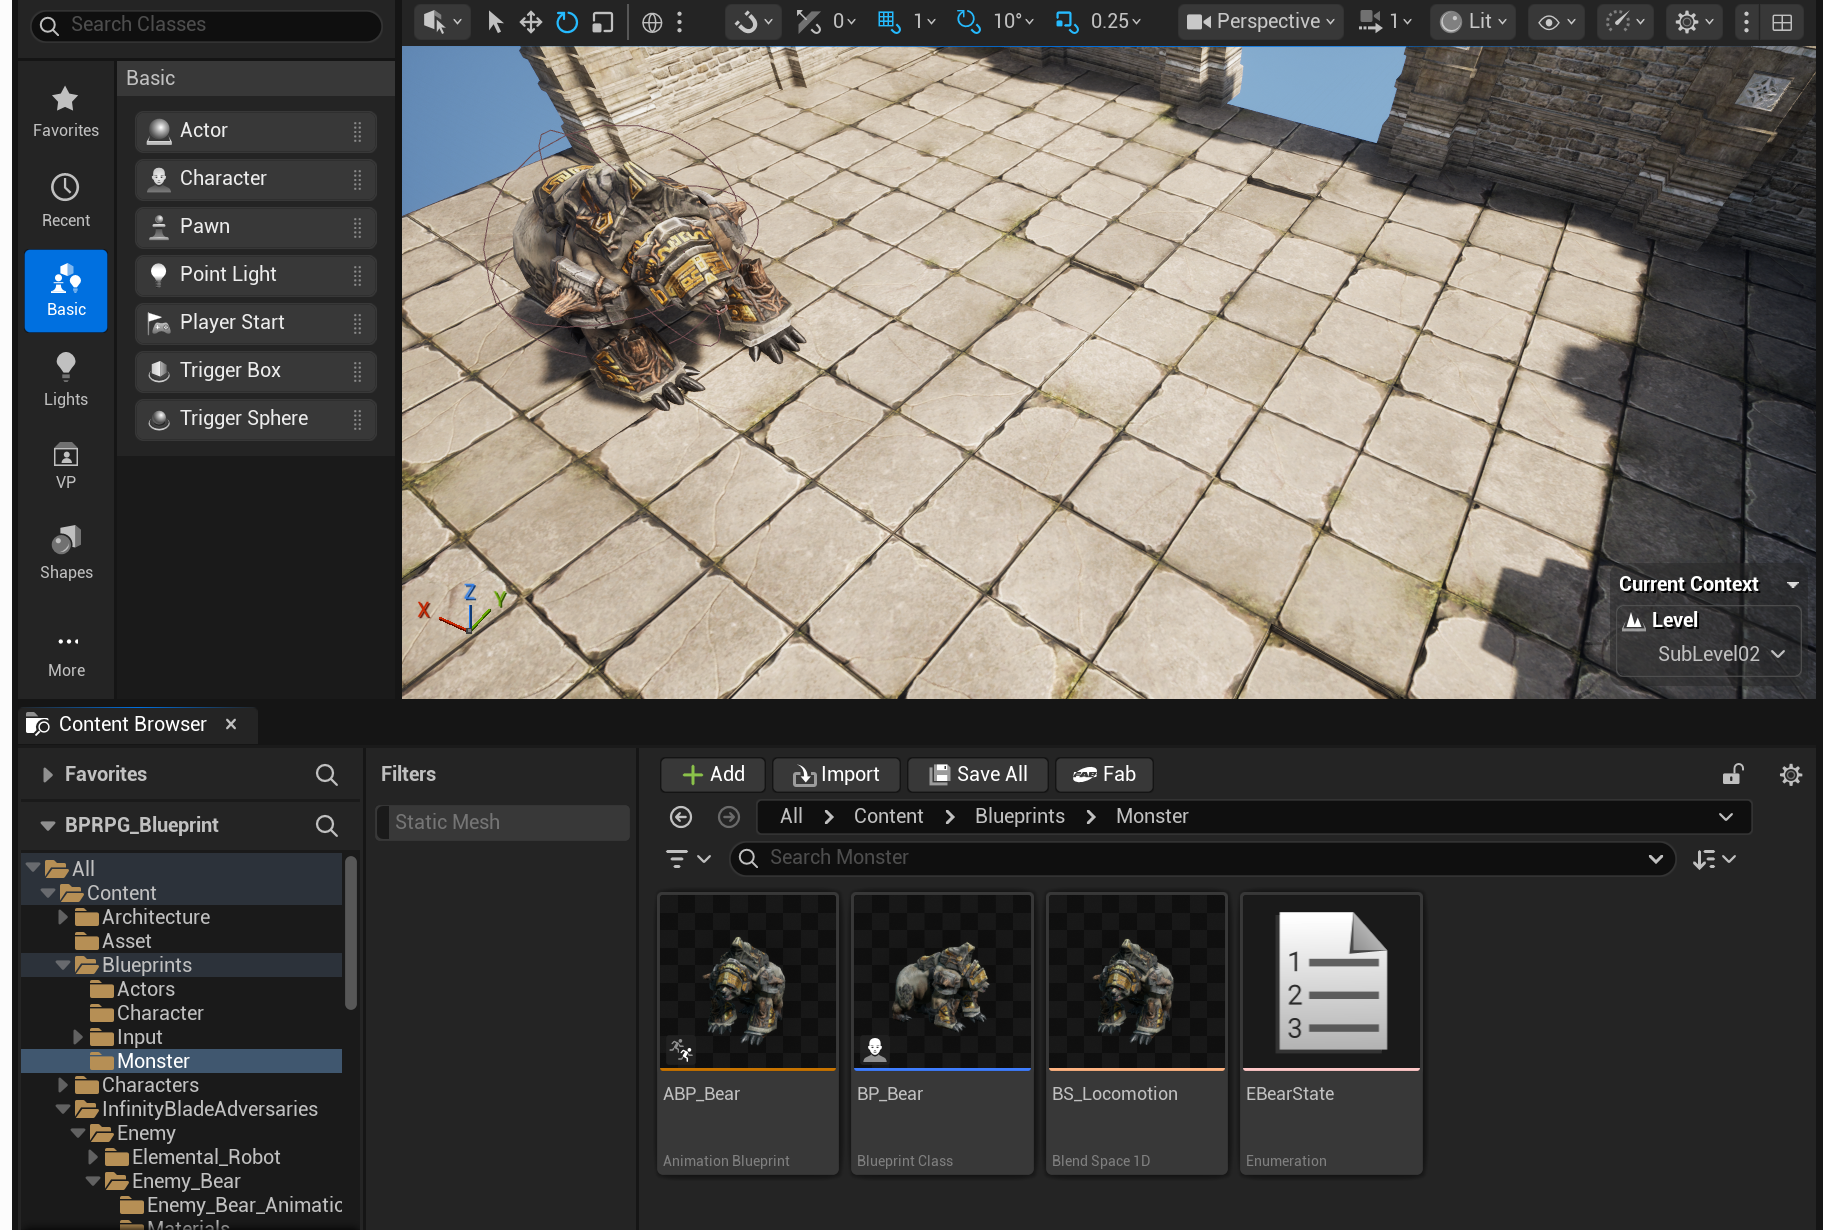Collapse the Current Context arrow
The width and height of the screenshot is (1823, 1230).
pyautogui.click(x=1793, y=585)
